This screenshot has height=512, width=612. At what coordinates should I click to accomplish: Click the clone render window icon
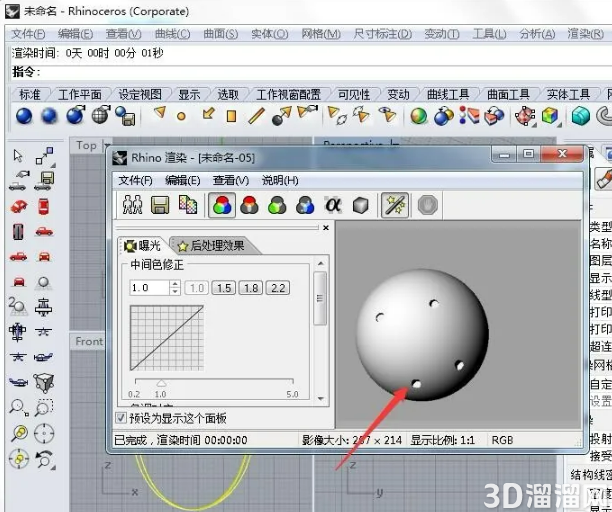pos(132,204)
